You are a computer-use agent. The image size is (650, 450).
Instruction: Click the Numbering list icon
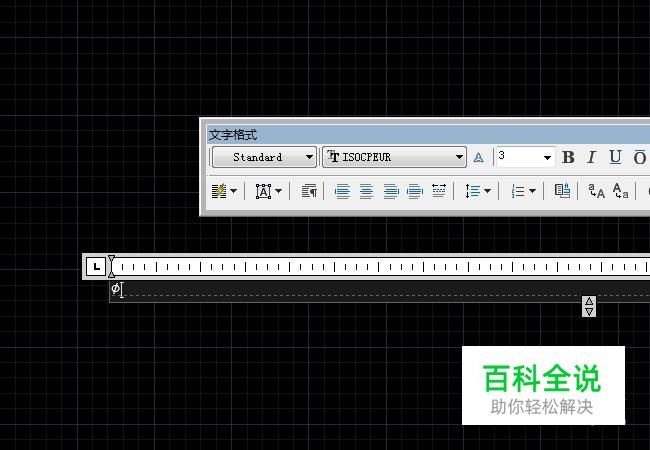pyautogui.click(x=518, y=191)
